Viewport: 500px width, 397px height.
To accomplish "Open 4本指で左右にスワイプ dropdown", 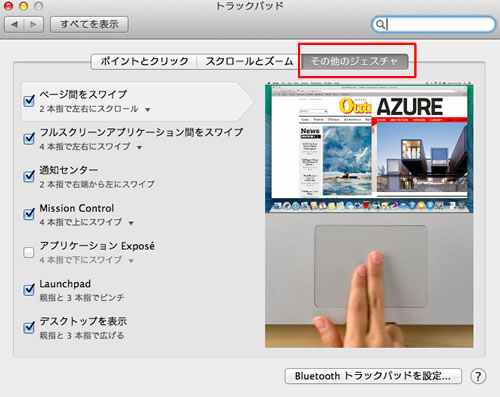I will click(x=91, y=147).
